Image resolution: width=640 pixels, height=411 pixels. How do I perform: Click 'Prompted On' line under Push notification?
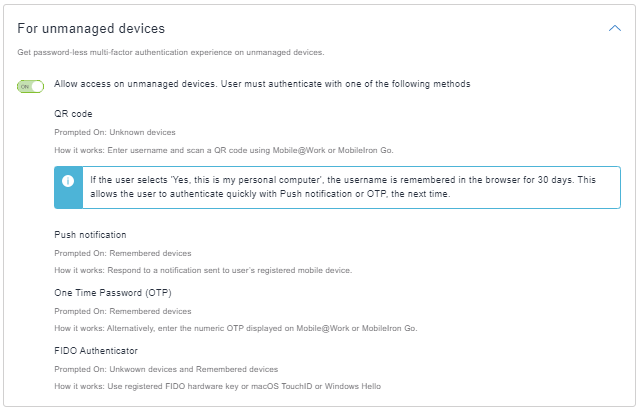tap(122, 253)
